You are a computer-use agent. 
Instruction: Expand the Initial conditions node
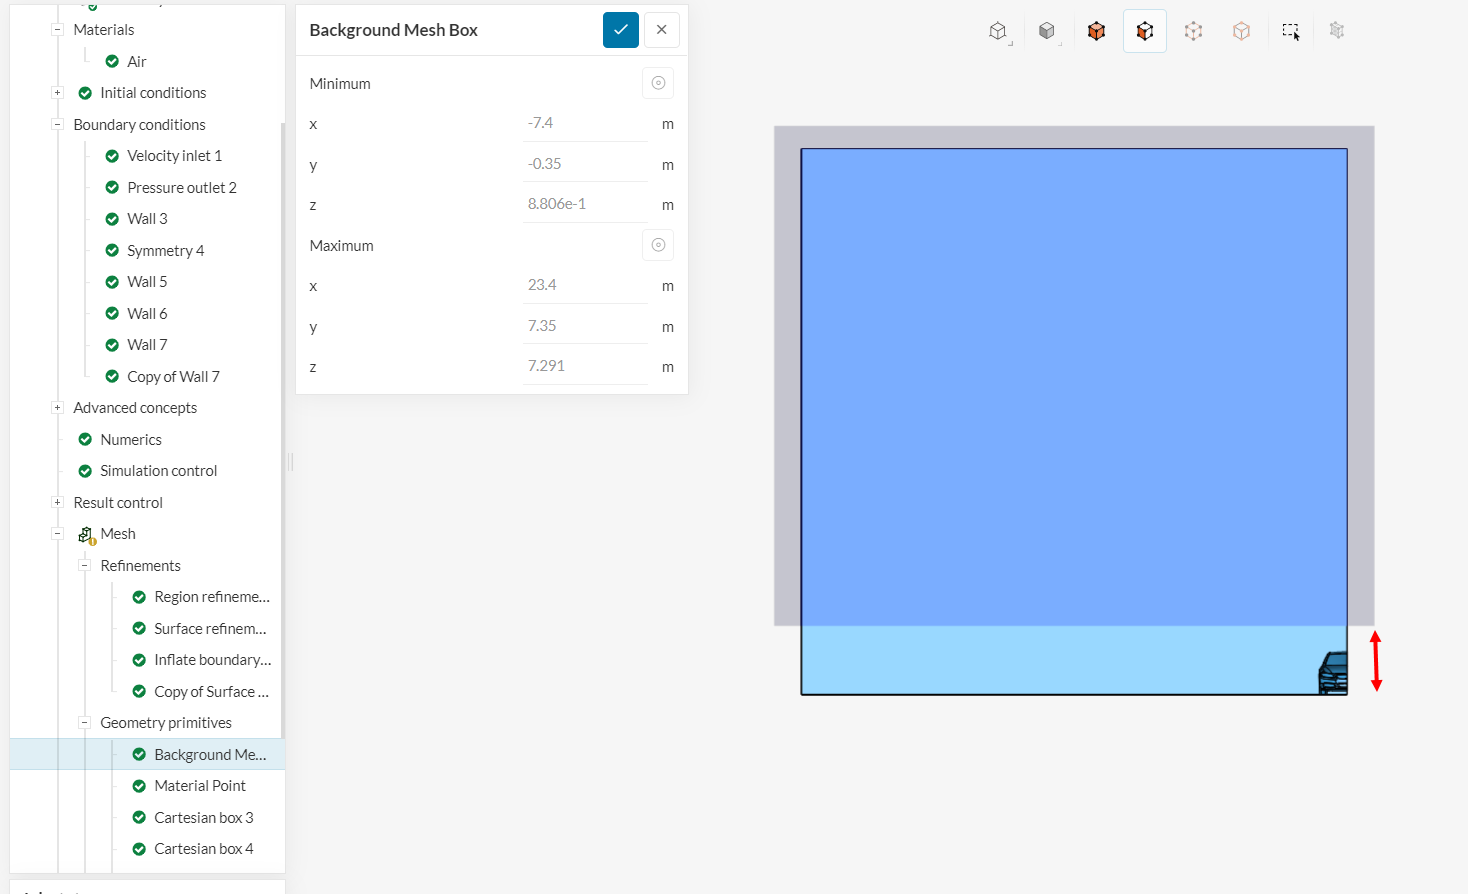point(57,93)
